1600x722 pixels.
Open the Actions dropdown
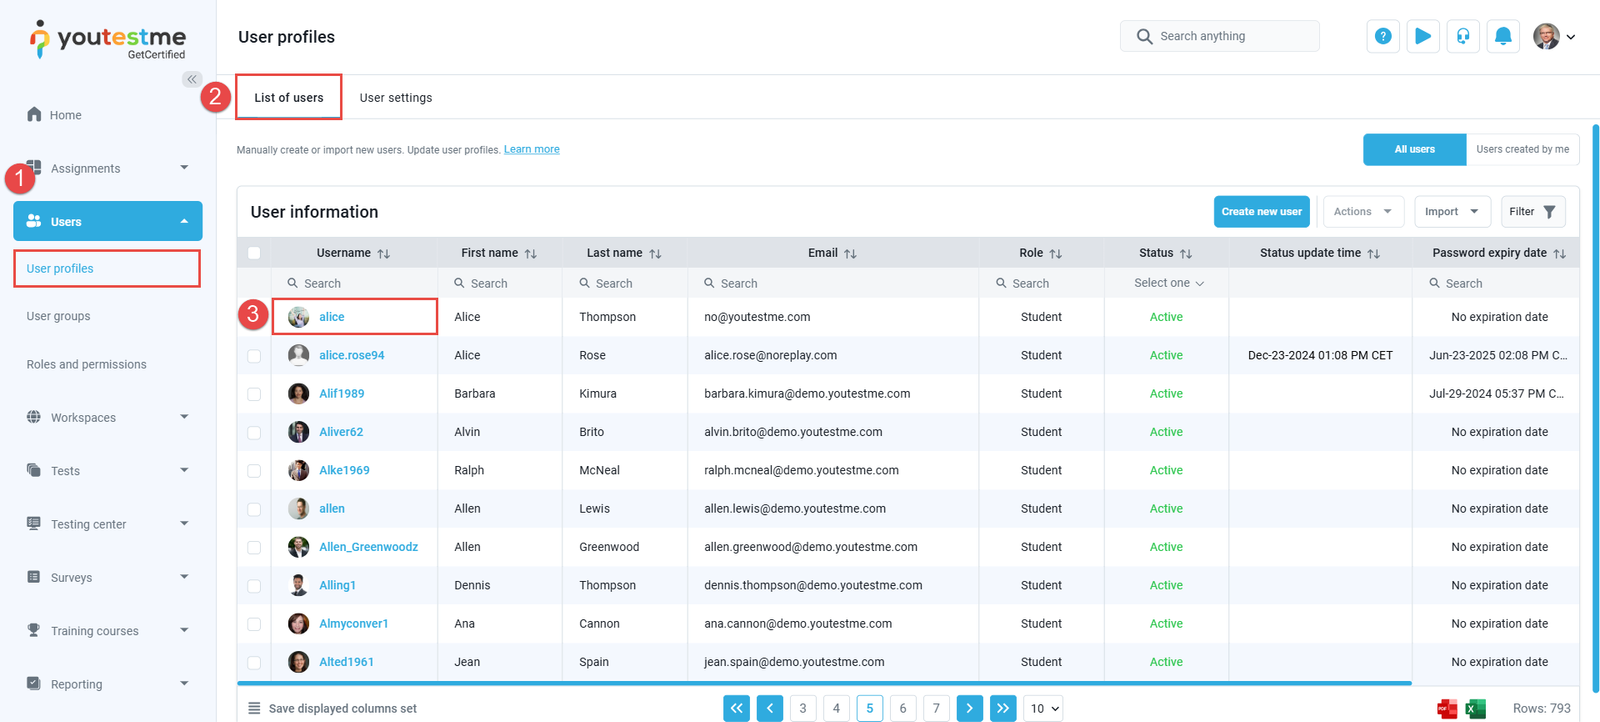pyautogui.click(x=1362, y=212)
